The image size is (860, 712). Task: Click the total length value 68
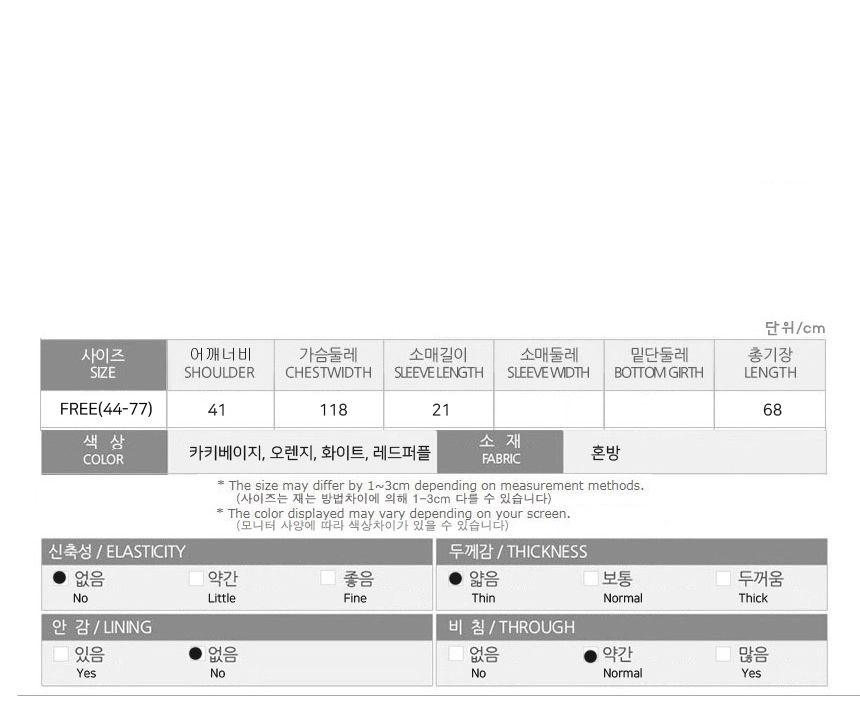click(772, 410)
